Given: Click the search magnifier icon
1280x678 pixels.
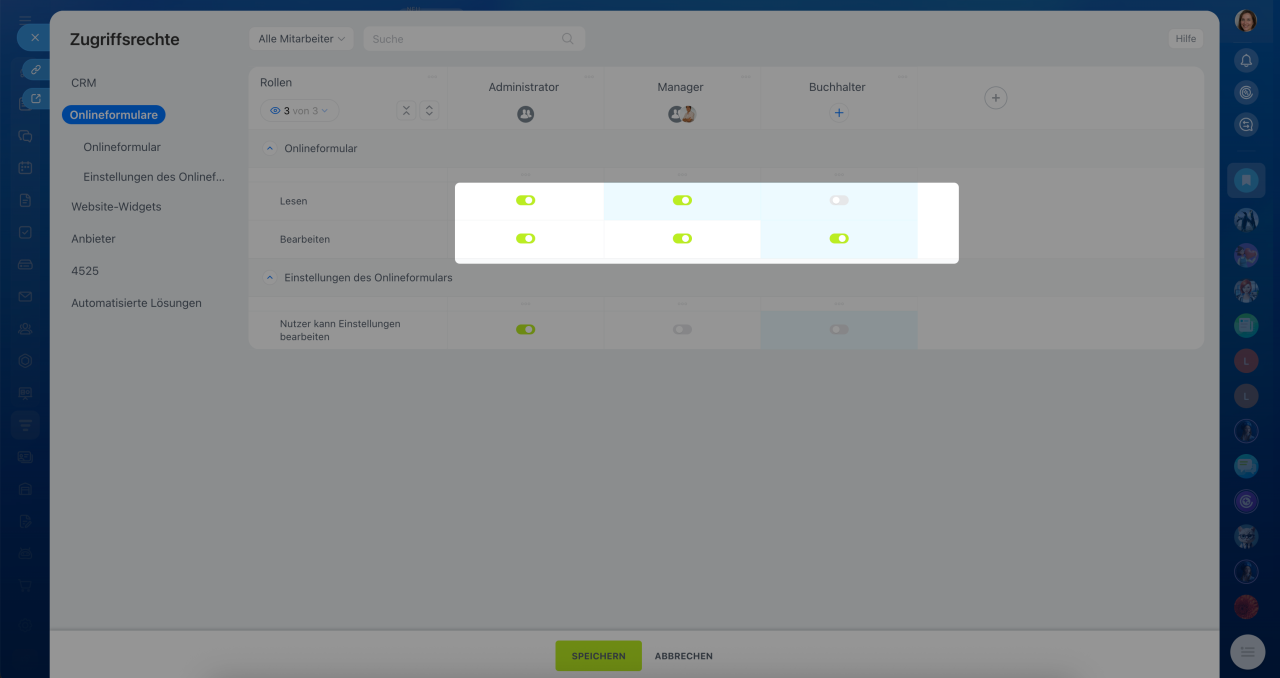Looking at the screenshot, I should coord(568,39).
